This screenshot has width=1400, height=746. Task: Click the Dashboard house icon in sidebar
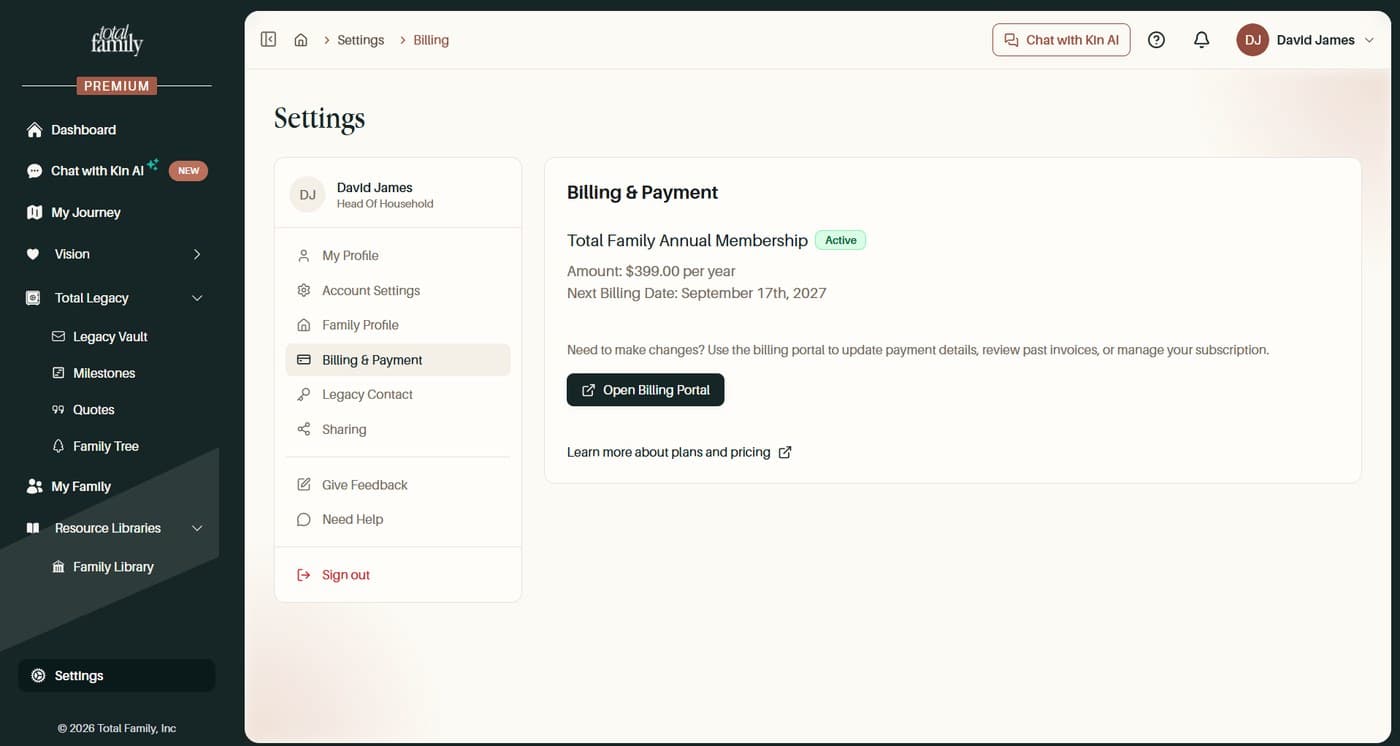(x=35, y=130)
